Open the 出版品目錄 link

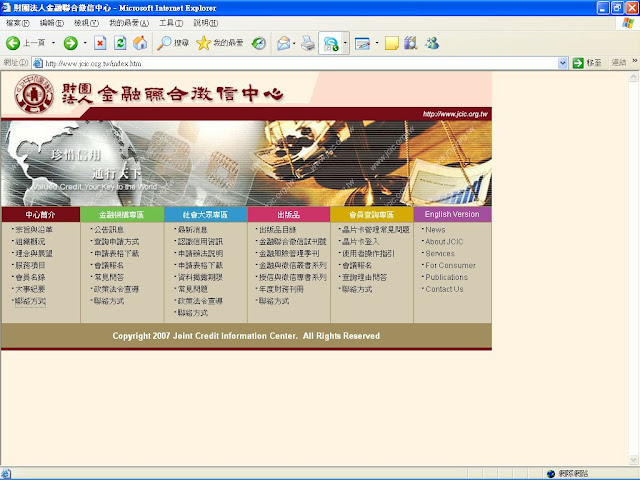pos(278,229)
